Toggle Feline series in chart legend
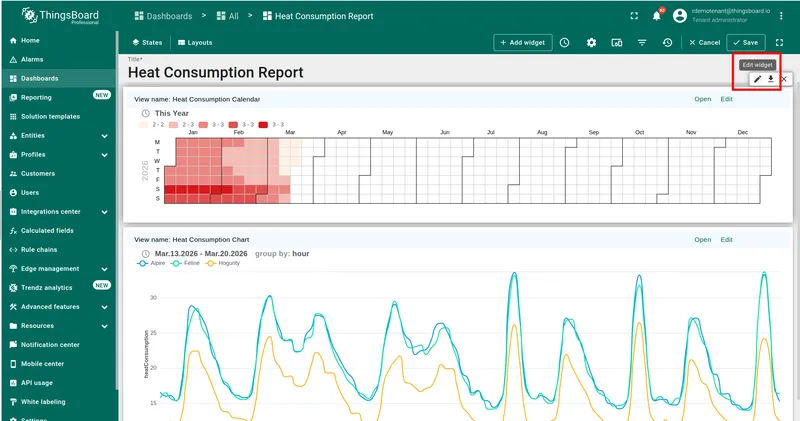 coord(186,263)
